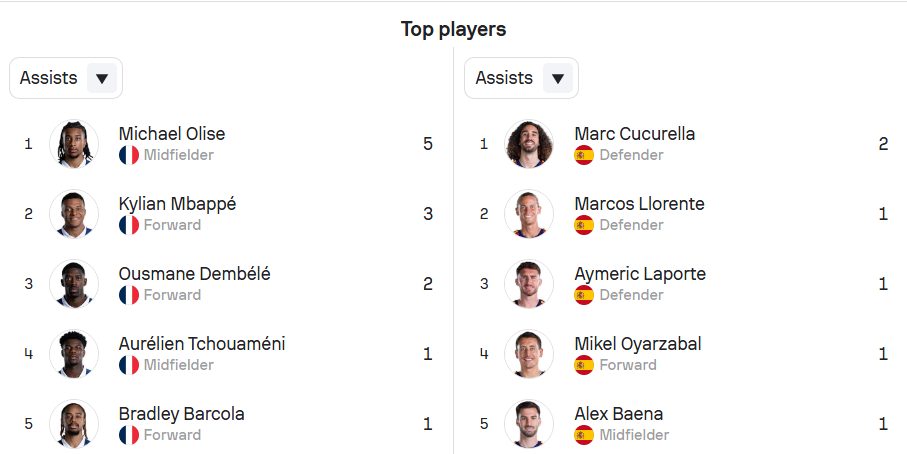Click Ousmane Dembélé's avatar

click(x=74, y=284)
